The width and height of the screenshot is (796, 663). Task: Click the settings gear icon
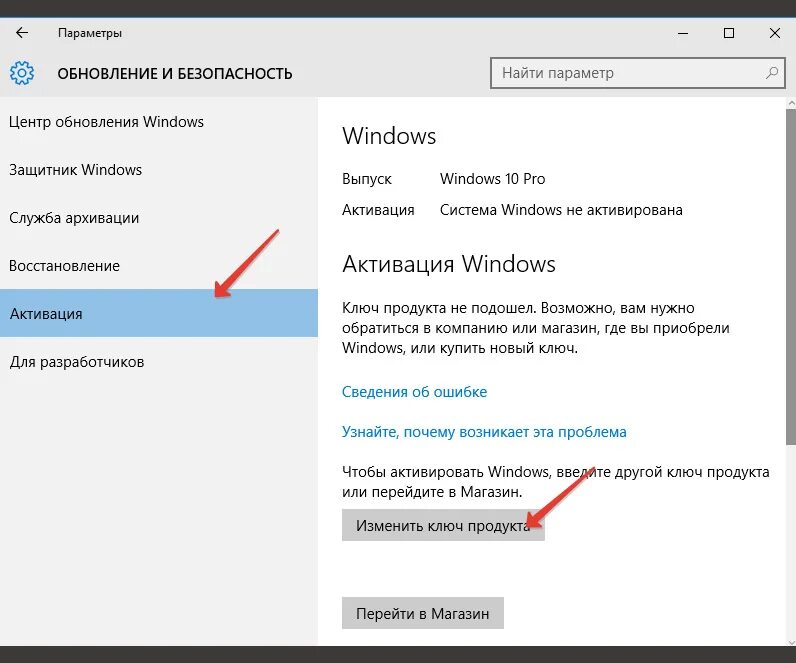[22, 73]
